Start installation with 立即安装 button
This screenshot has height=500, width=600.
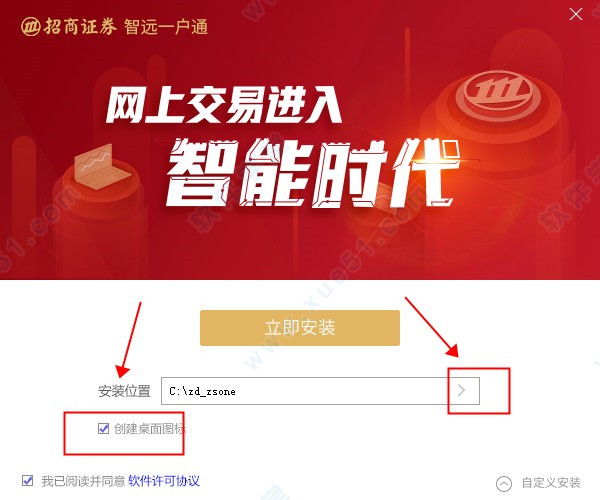[300, 328]
